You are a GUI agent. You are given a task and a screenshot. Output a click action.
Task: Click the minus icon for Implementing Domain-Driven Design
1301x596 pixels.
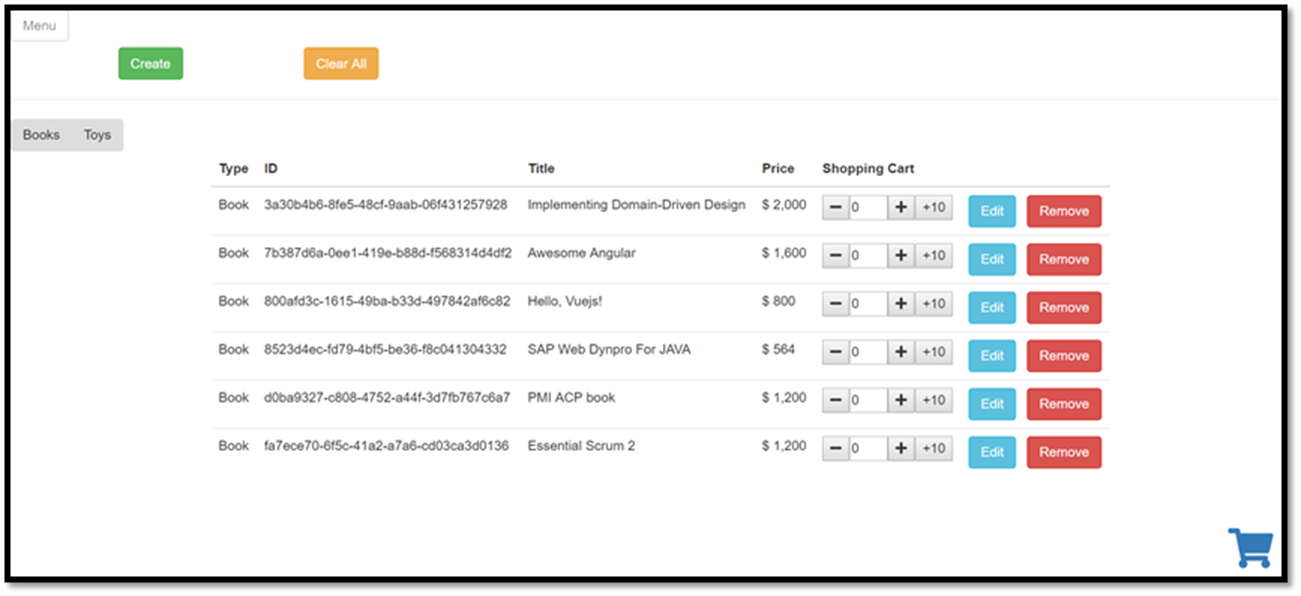tap(835, 207)
